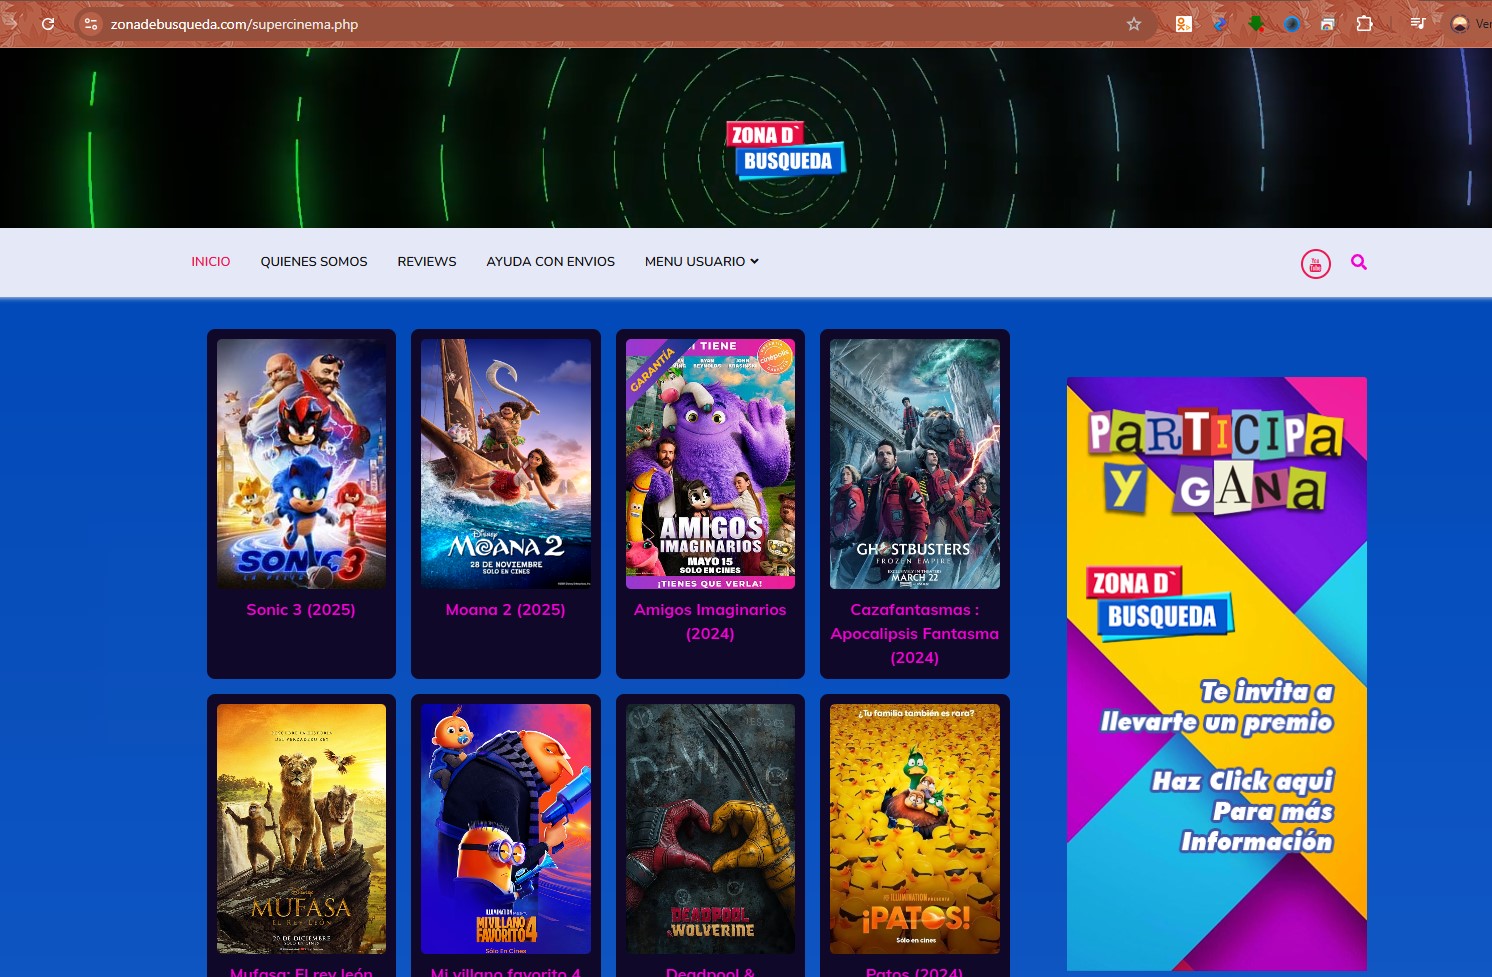The image size is (1492, 977).
Task: Open the REVIEWS menu item
Action: coord(427,262)
